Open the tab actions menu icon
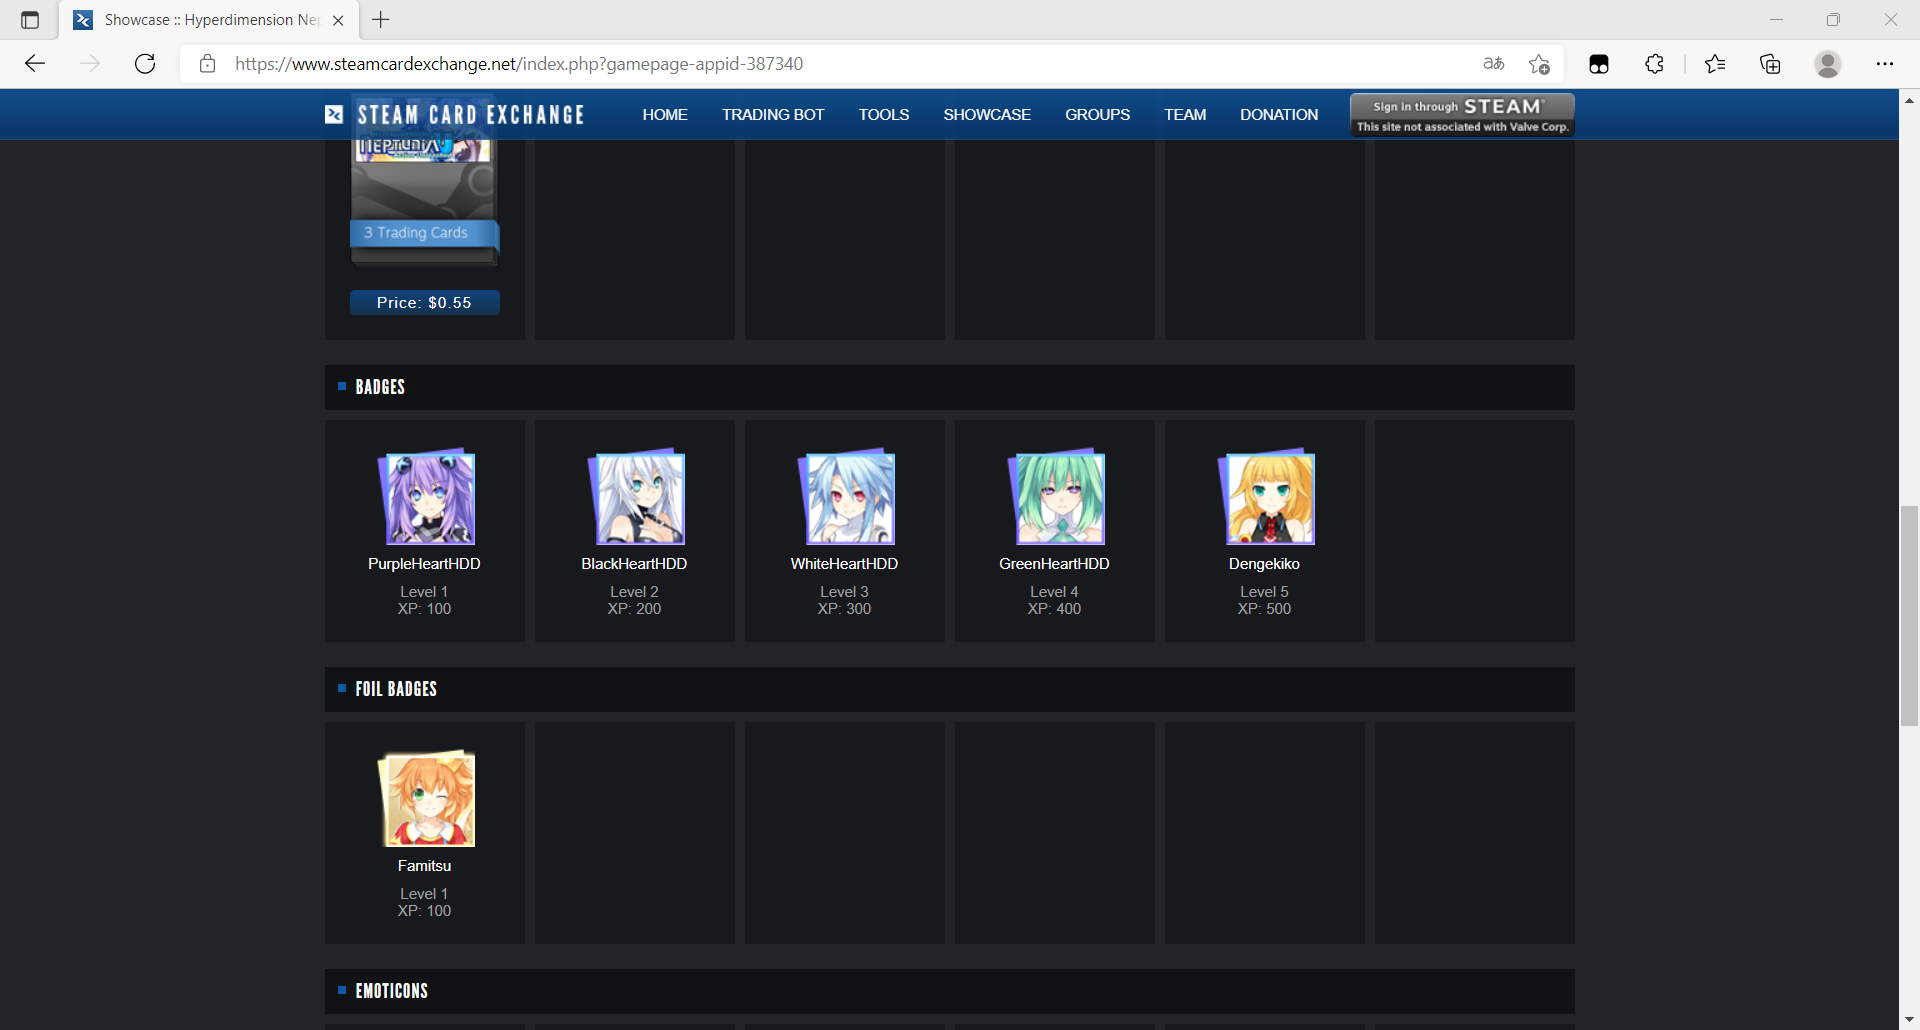 (x=30, y=20)
